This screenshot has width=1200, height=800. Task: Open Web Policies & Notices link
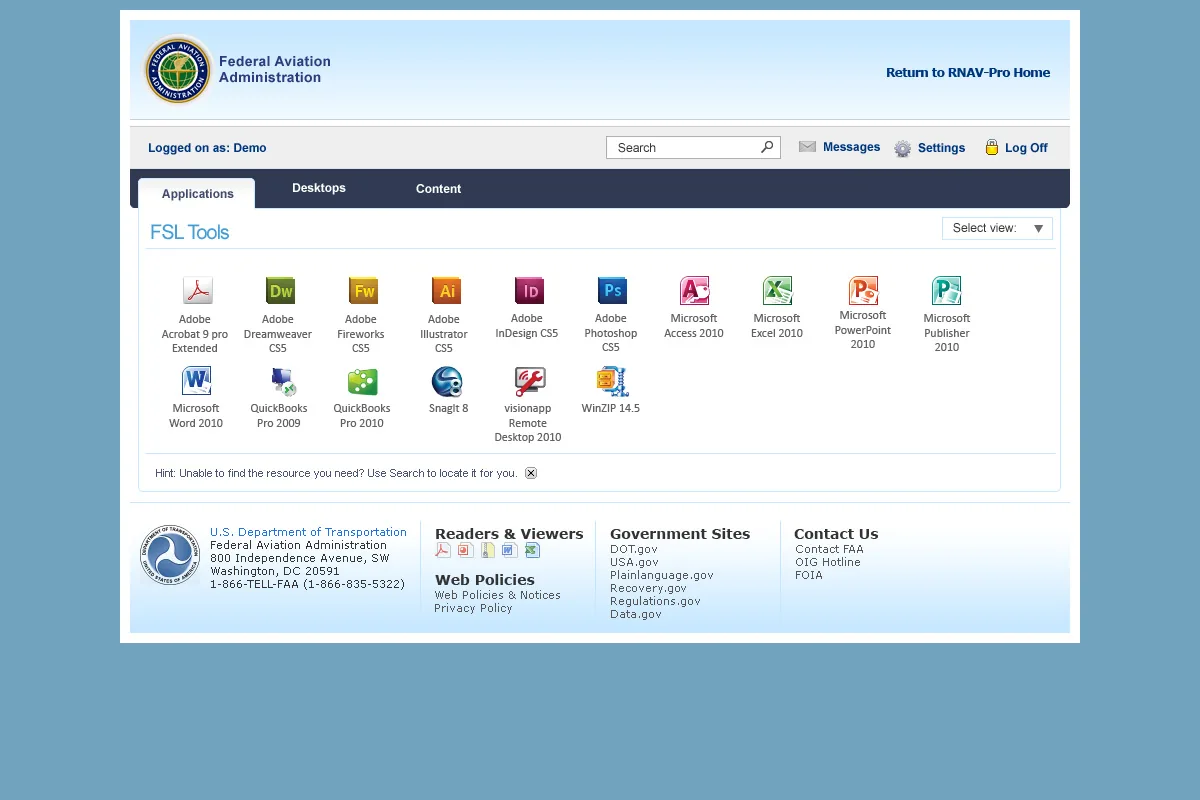(x=498, y=595)
